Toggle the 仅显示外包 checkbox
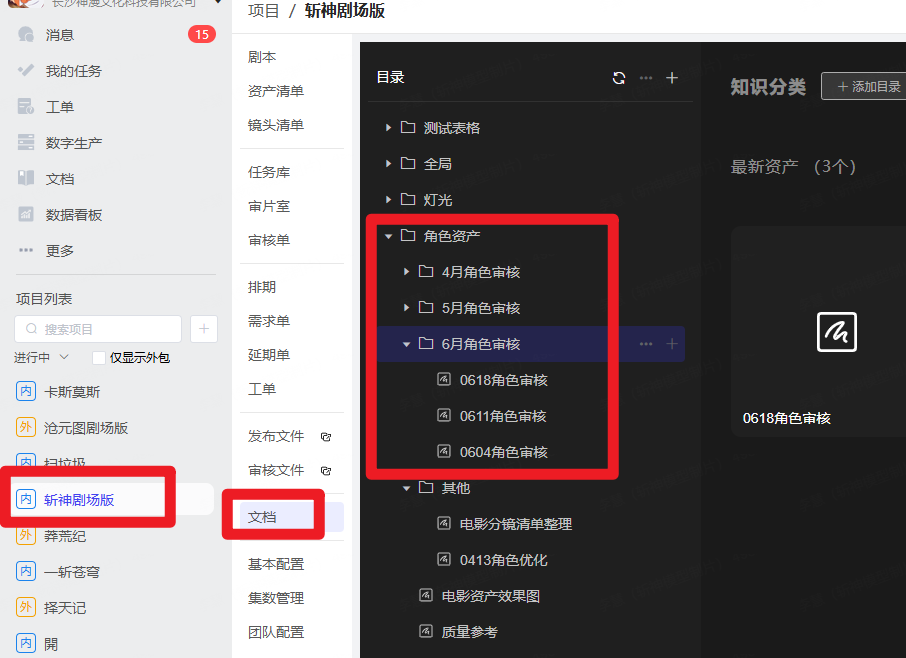The height and width of the screenshot is (658, 906). coord(99,358)
